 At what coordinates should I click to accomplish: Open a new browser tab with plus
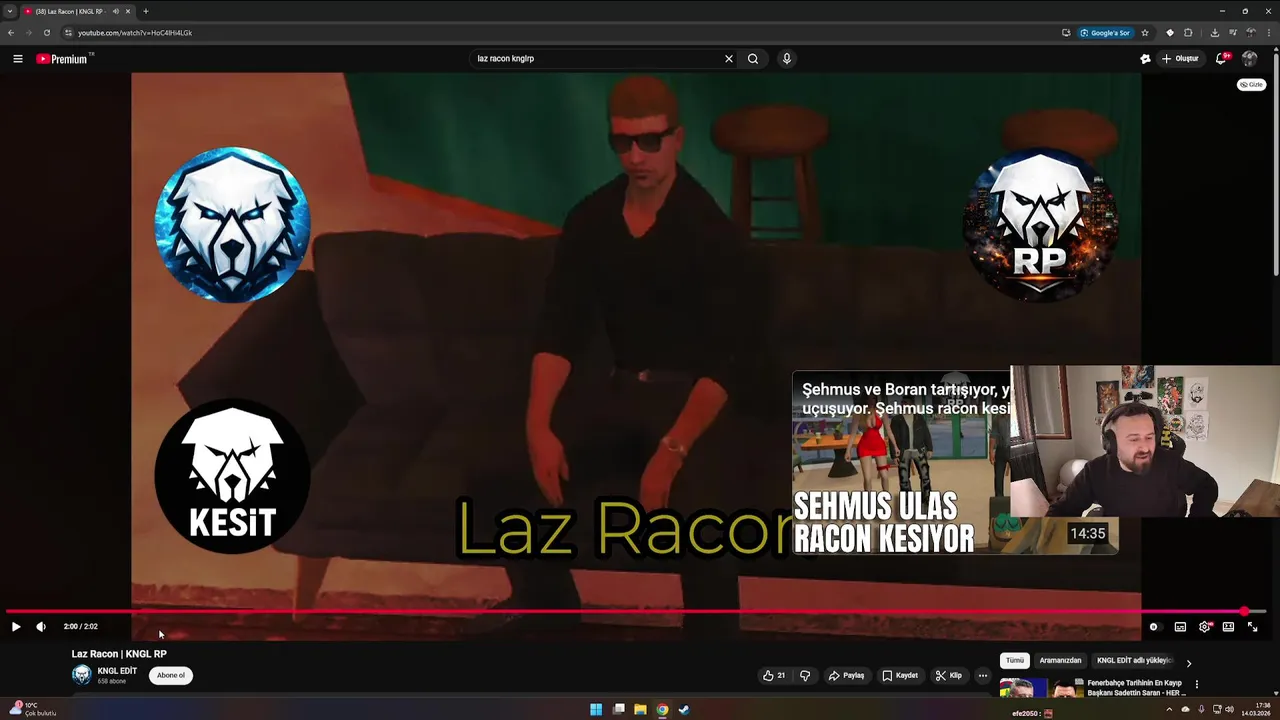pos(146,11)
